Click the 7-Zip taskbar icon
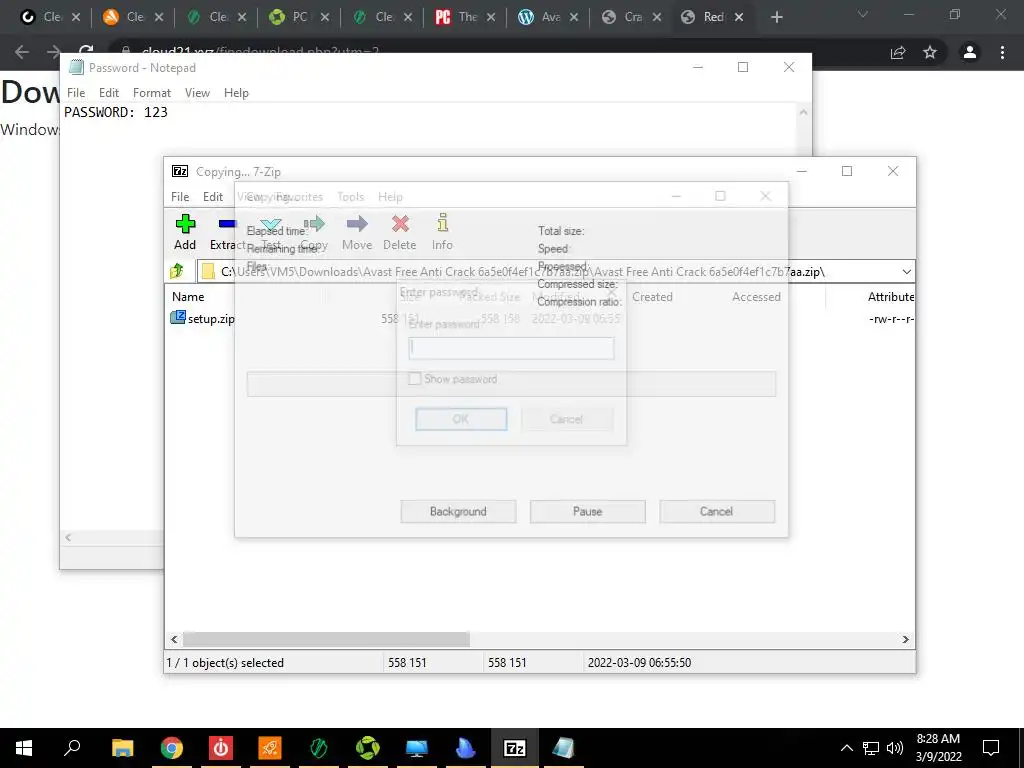The image size is (1024, 768). pyautogui.click(x=515, y=748)
